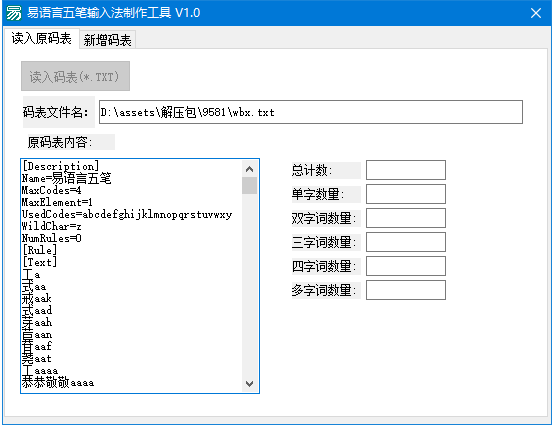The image size is (554, 427).
Task: Click the UsedCodes line in code table
Action: 127,214
